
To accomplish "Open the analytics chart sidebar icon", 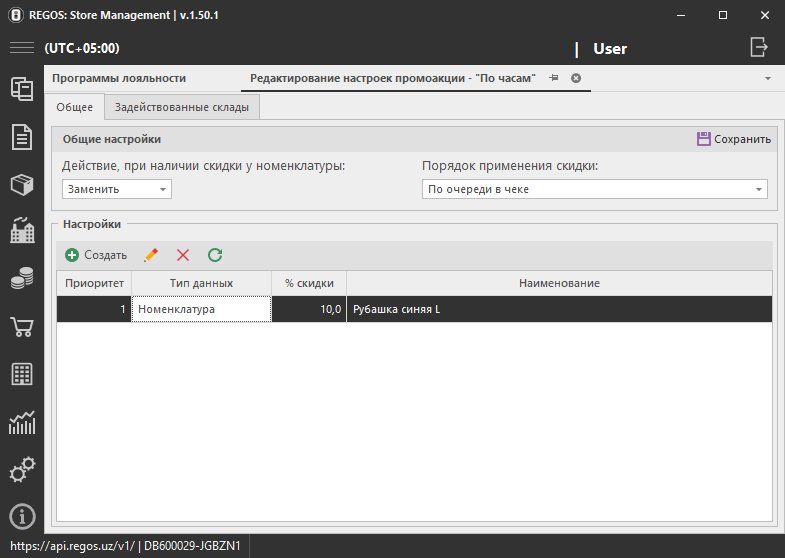I will (22, 422).
